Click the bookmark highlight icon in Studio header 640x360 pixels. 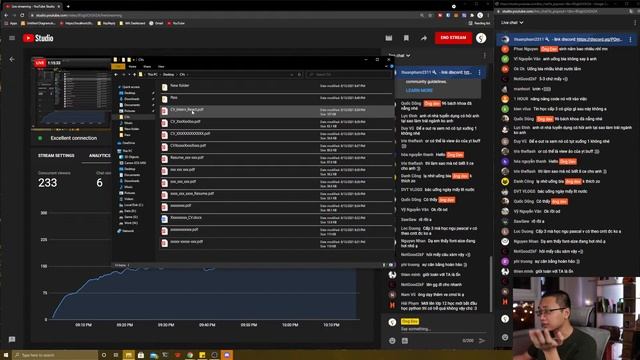pos(406,38)
